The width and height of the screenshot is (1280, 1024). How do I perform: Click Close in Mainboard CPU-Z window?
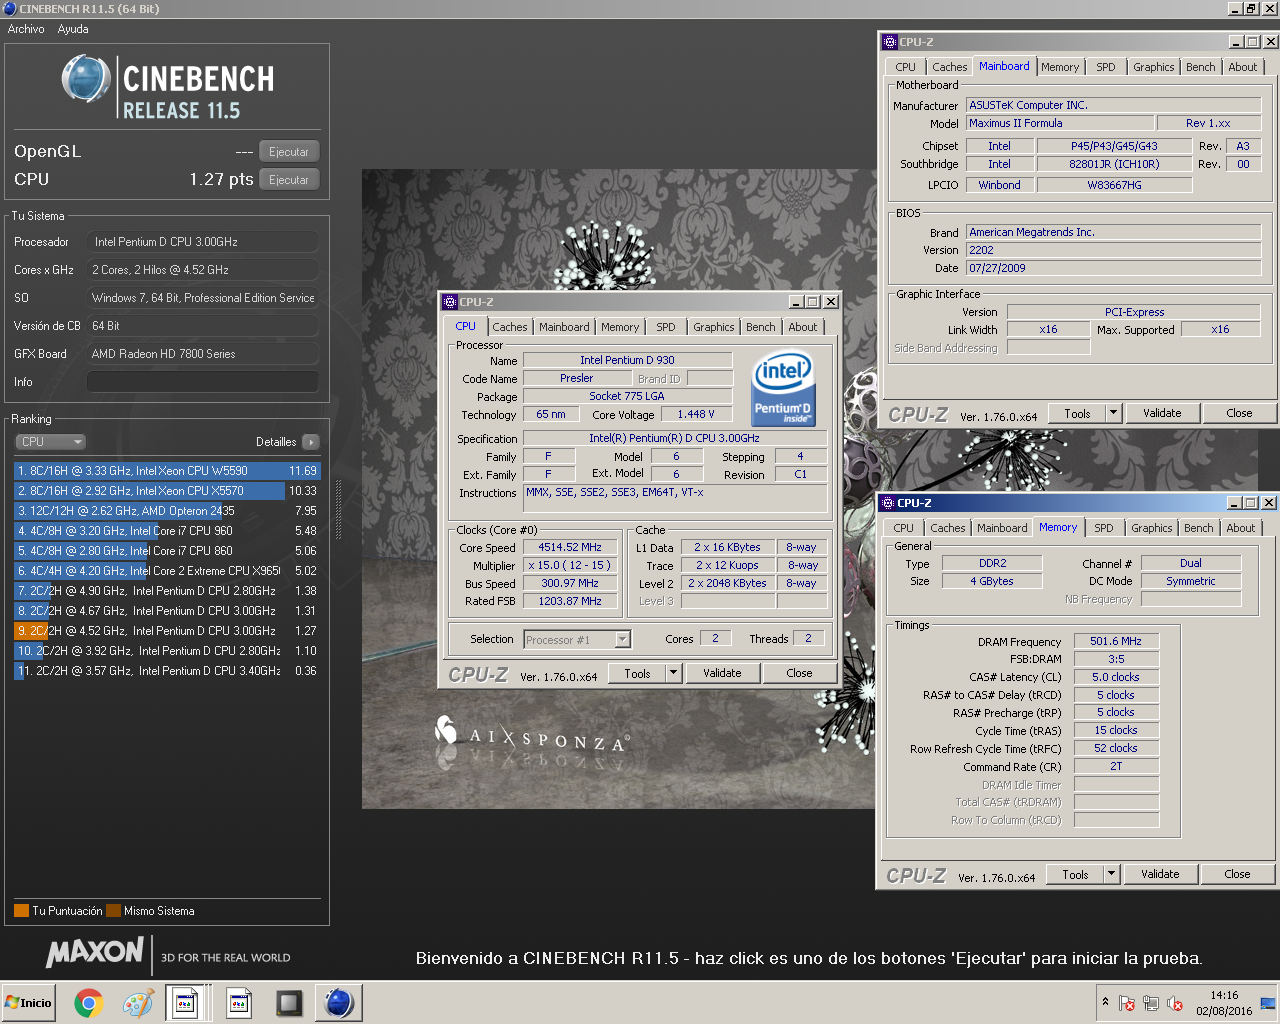point(1239,413)
